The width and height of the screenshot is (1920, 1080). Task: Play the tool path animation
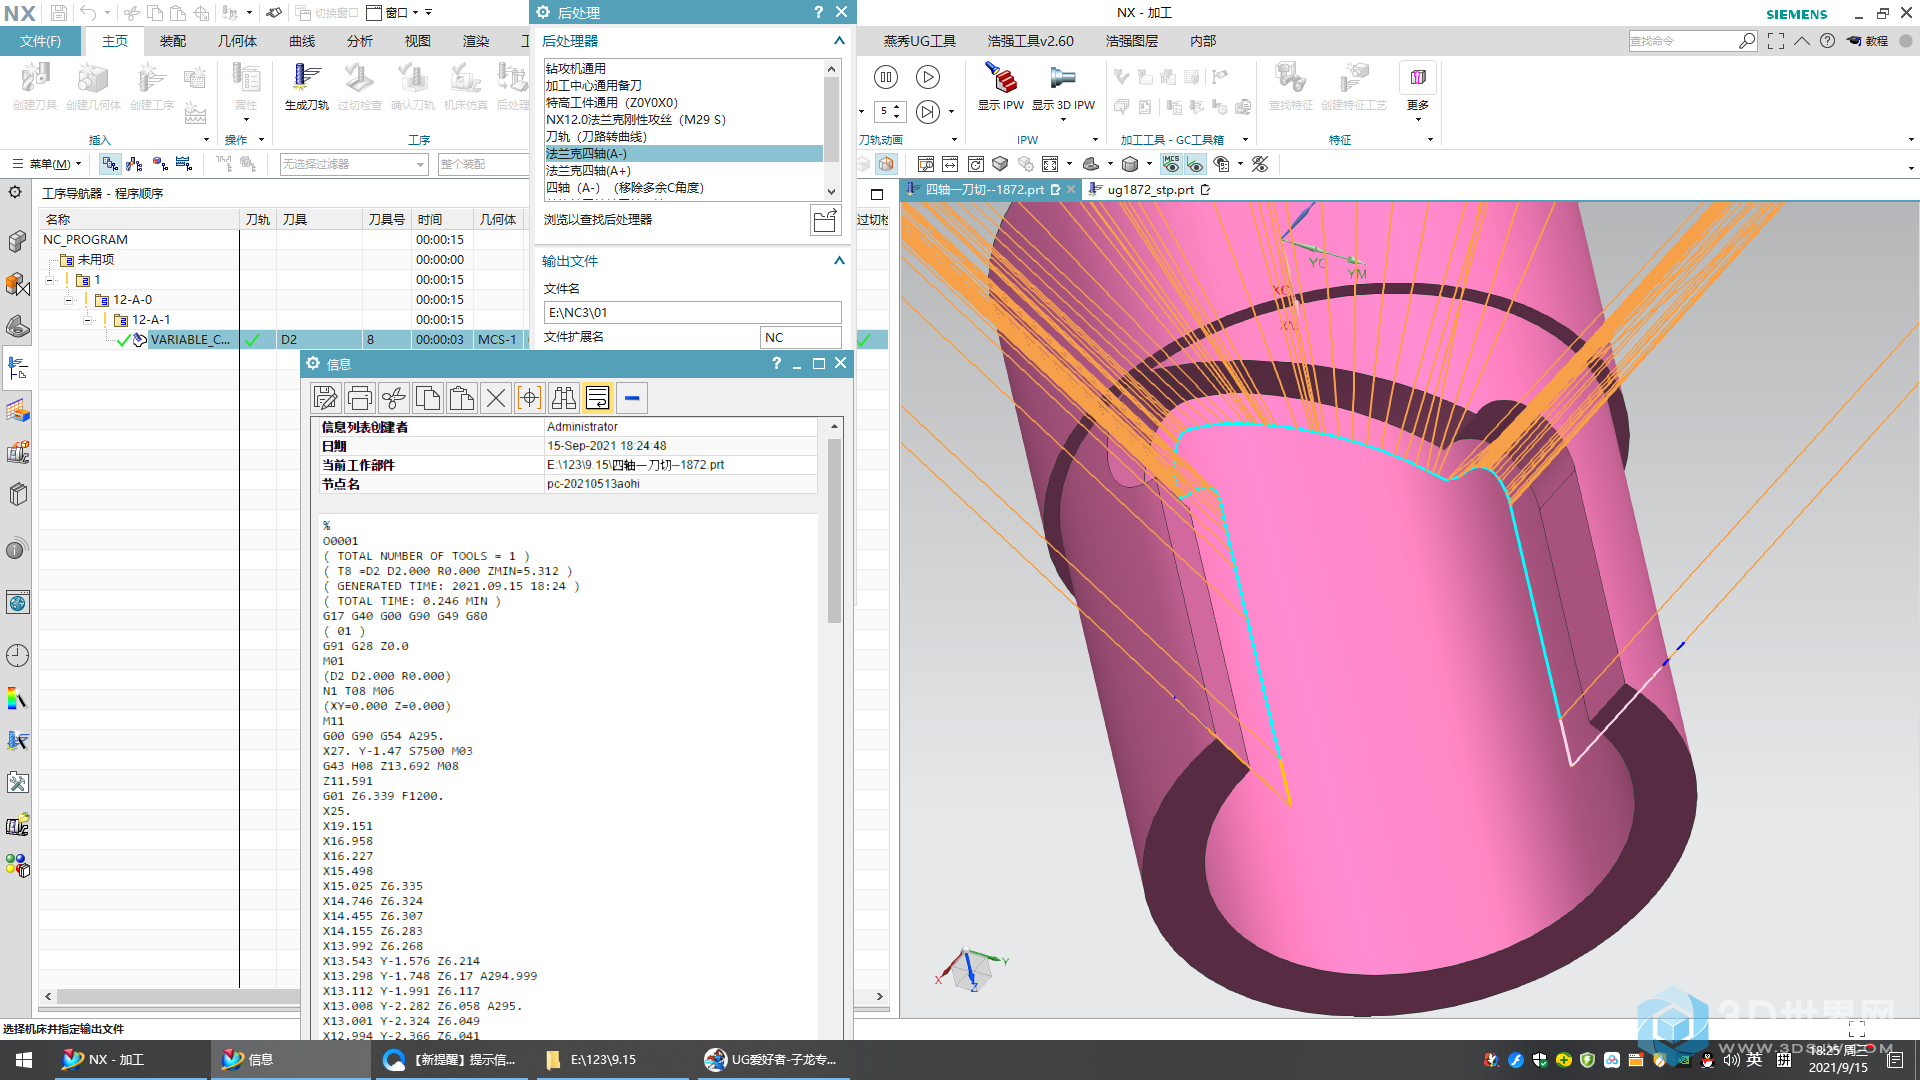[x=928, y=77]
